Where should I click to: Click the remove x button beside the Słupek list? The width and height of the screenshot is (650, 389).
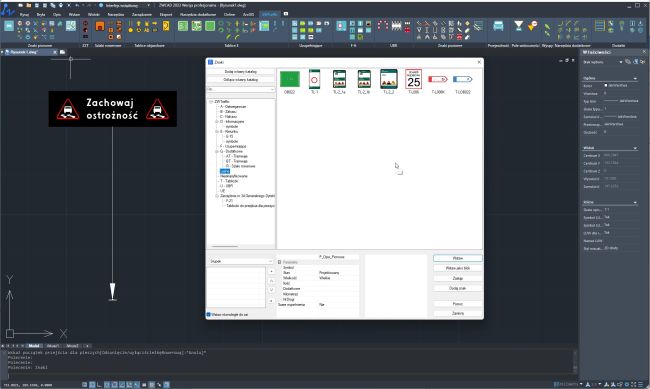271,300
